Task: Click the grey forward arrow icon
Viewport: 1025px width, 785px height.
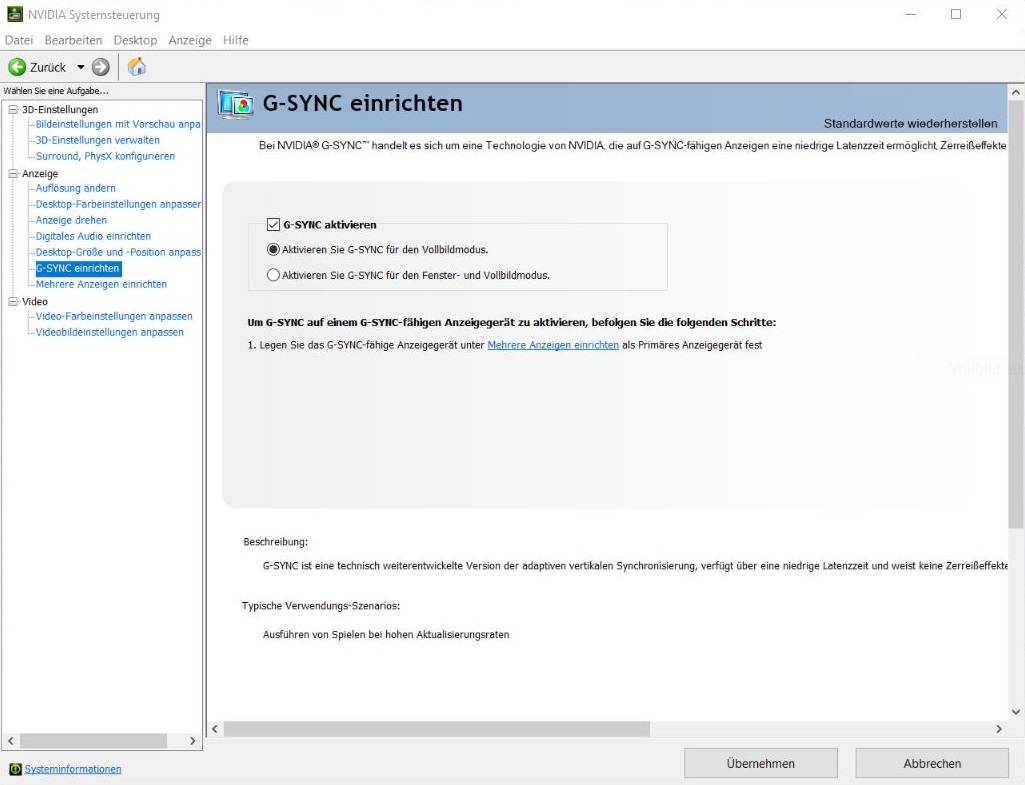Action: 101,67
